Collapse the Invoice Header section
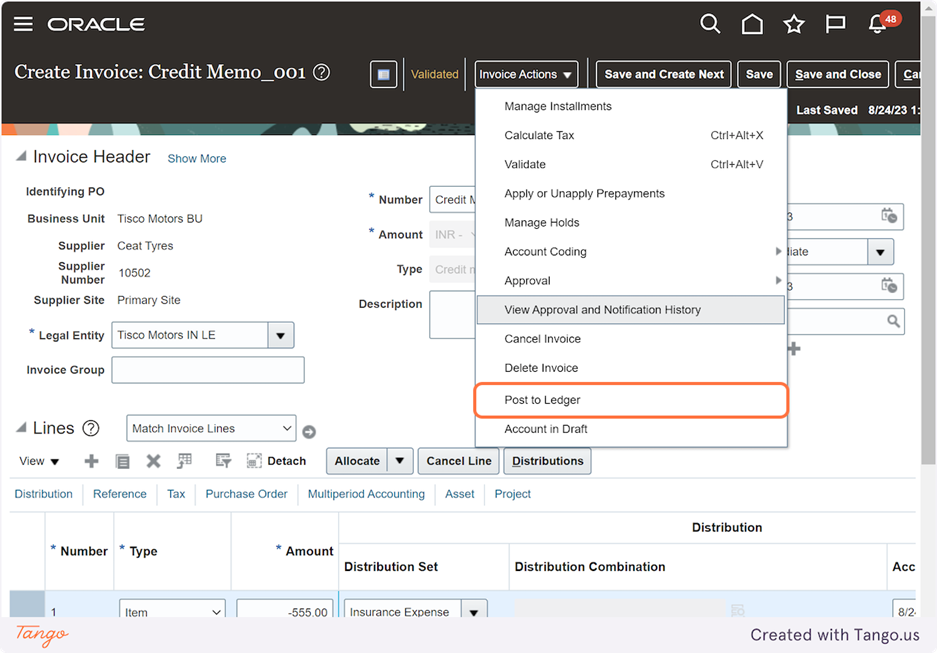This screenshot has height=653, width=937. pos(21,157)
